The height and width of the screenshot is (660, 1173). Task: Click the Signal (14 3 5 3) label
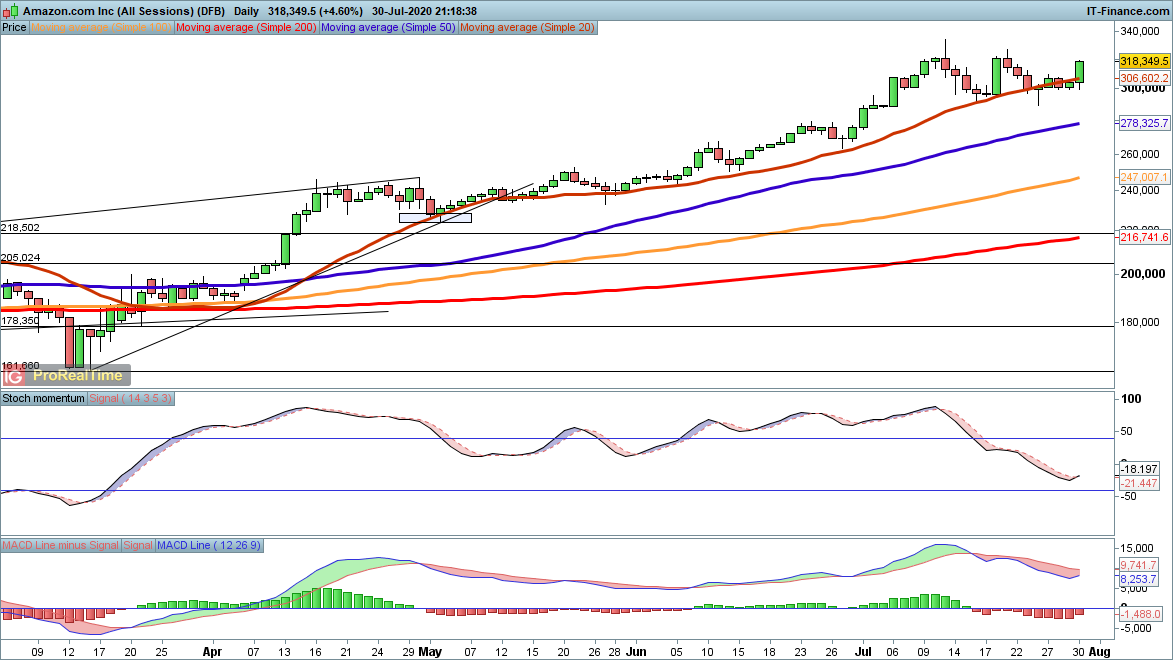click(x=131, y=398)
